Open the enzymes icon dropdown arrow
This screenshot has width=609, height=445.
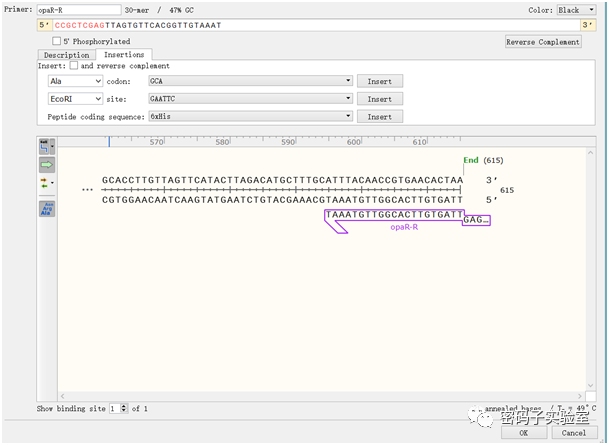[52, 146]
